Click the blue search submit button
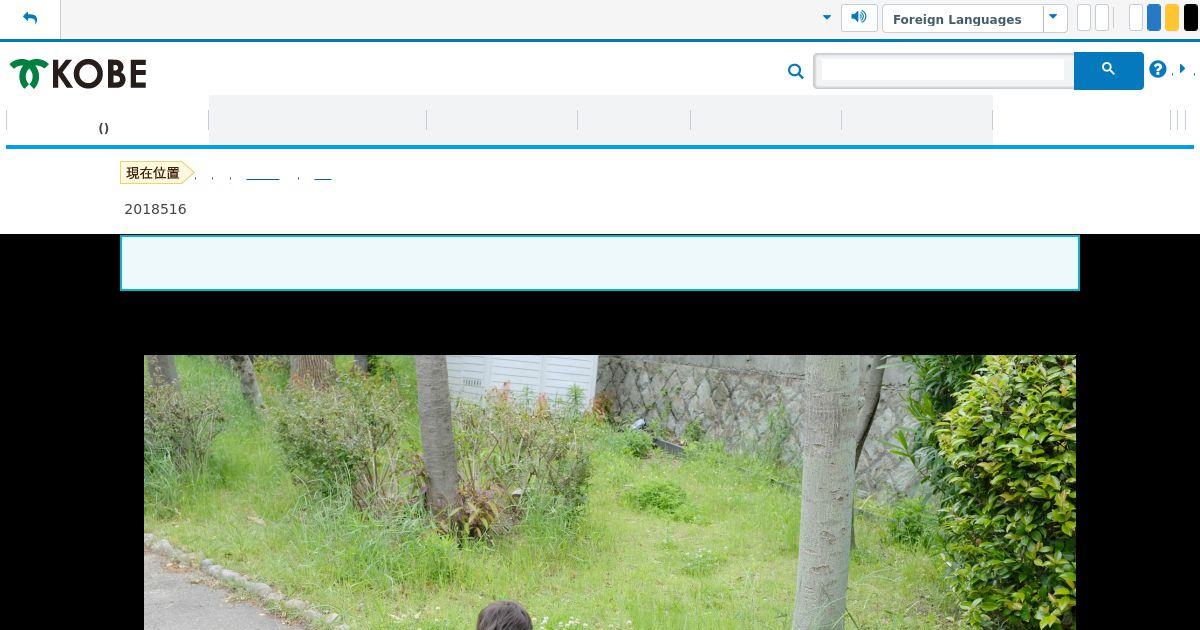 pos(1108,70)
